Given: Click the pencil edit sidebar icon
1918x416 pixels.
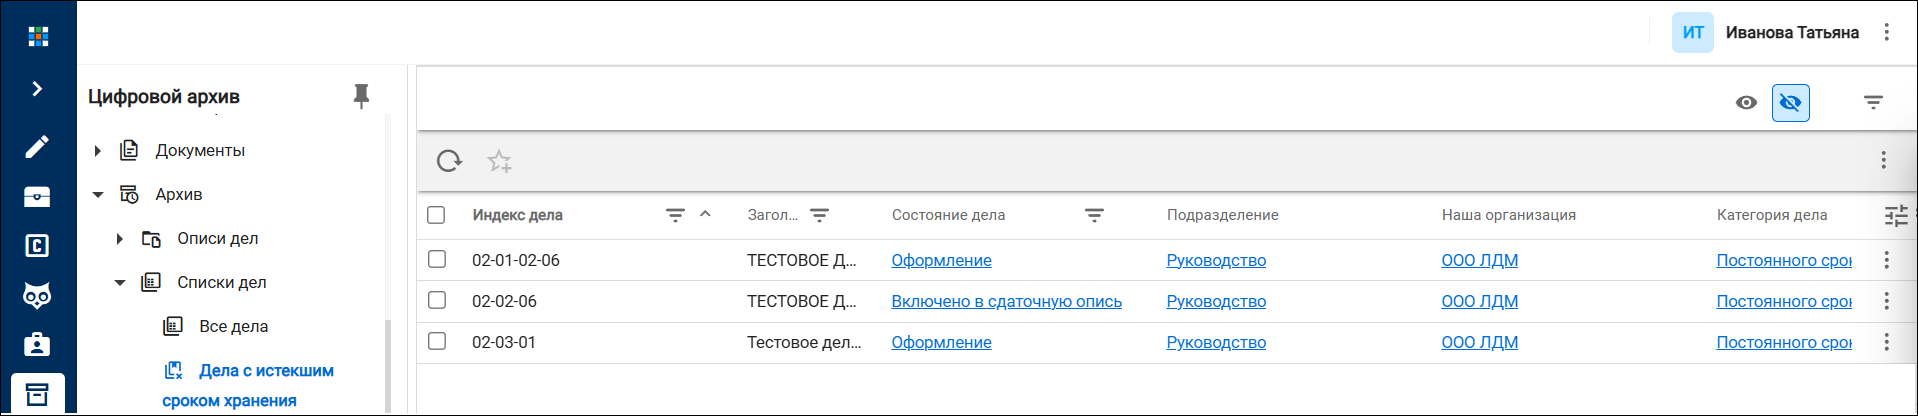Looking at the screenshot, I should point(37,147).
